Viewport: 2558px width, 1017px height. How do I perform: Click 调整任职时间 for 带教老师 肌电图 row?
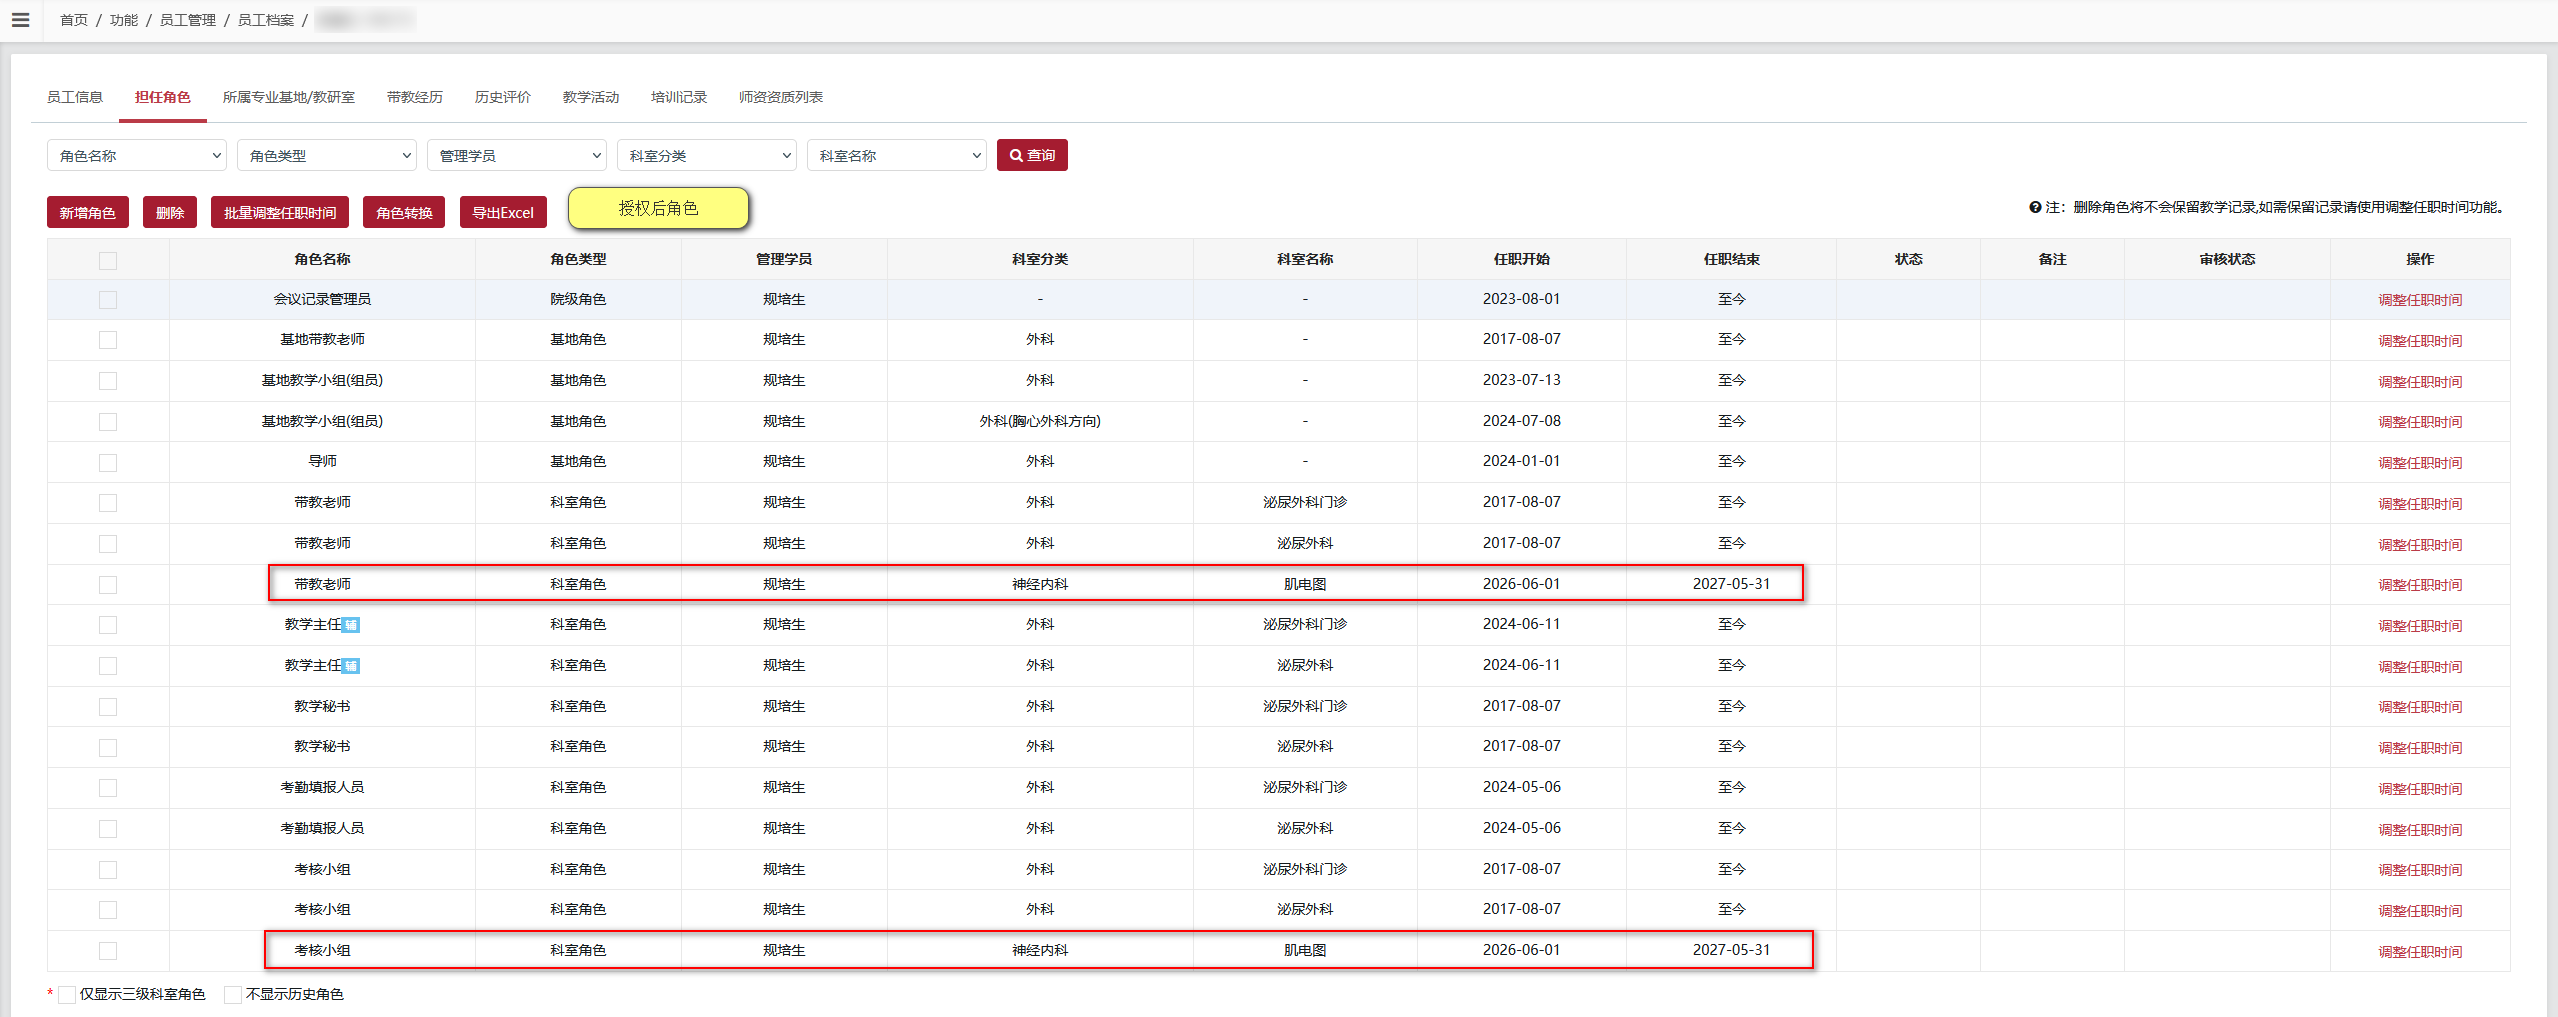(2420, 585)
